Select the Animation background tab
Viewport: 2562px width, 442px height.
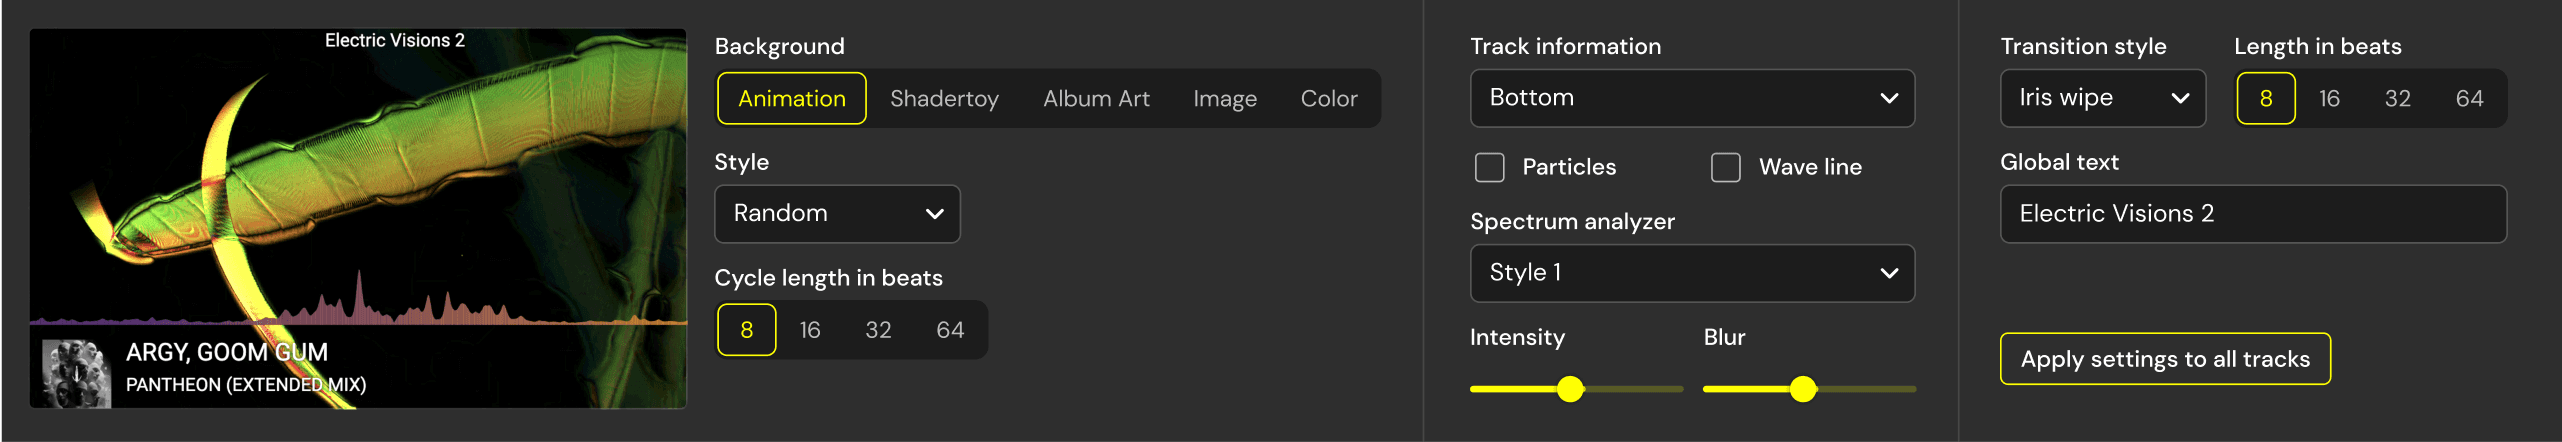click(792, 98)
